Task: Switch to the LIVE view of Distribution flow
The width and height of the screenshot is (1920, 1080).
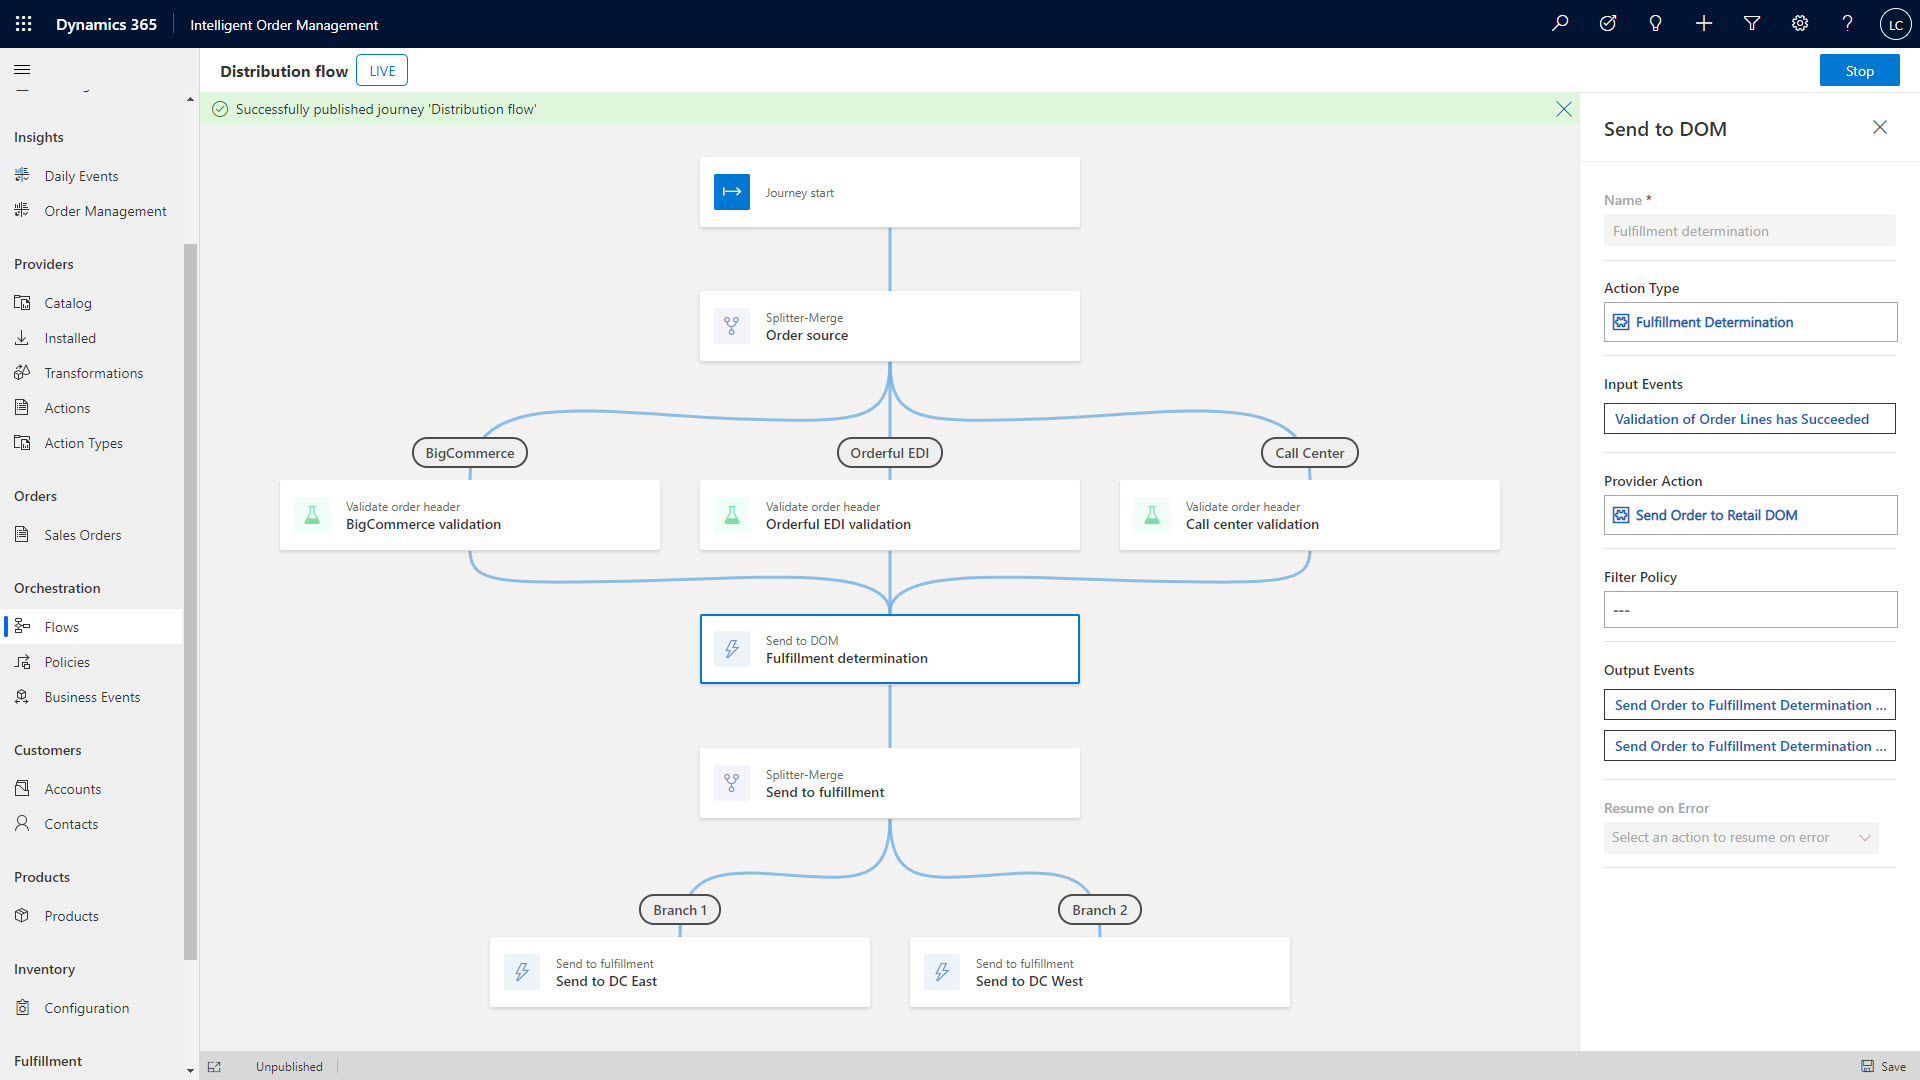Action: [x=381, y=70]
